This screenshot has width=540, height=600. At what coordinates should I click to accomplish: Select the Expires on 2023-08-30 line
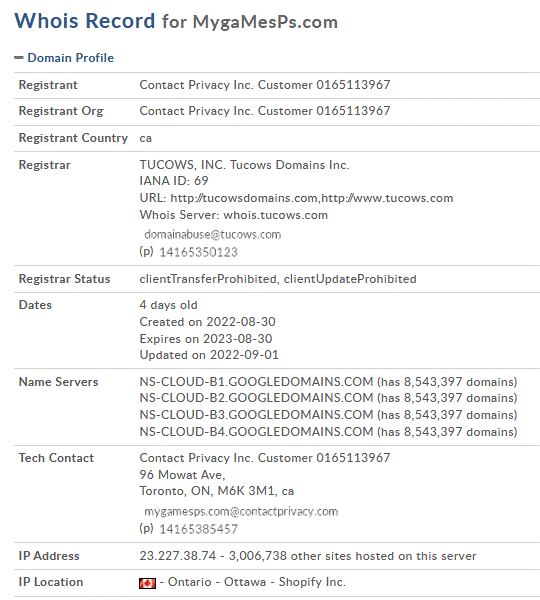point(206,339)
